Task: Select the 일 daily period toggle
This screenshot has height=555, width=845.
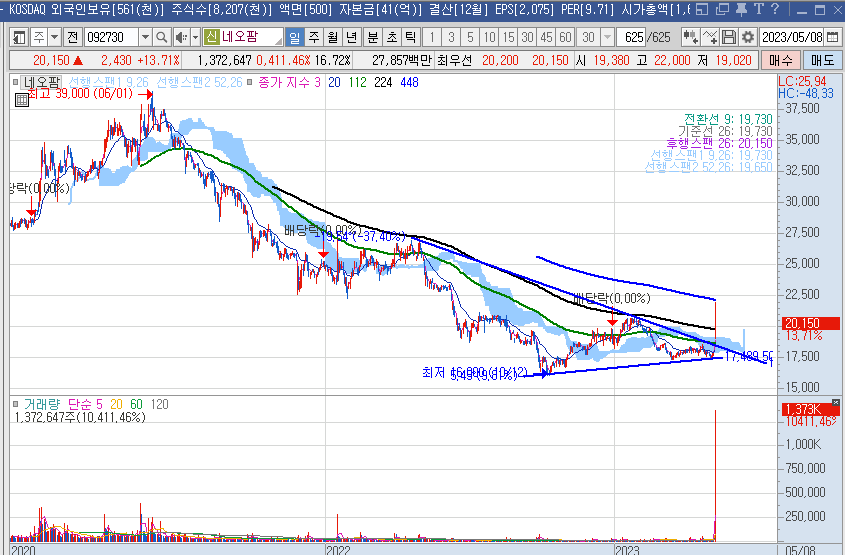Action: [x=294, y=37]
